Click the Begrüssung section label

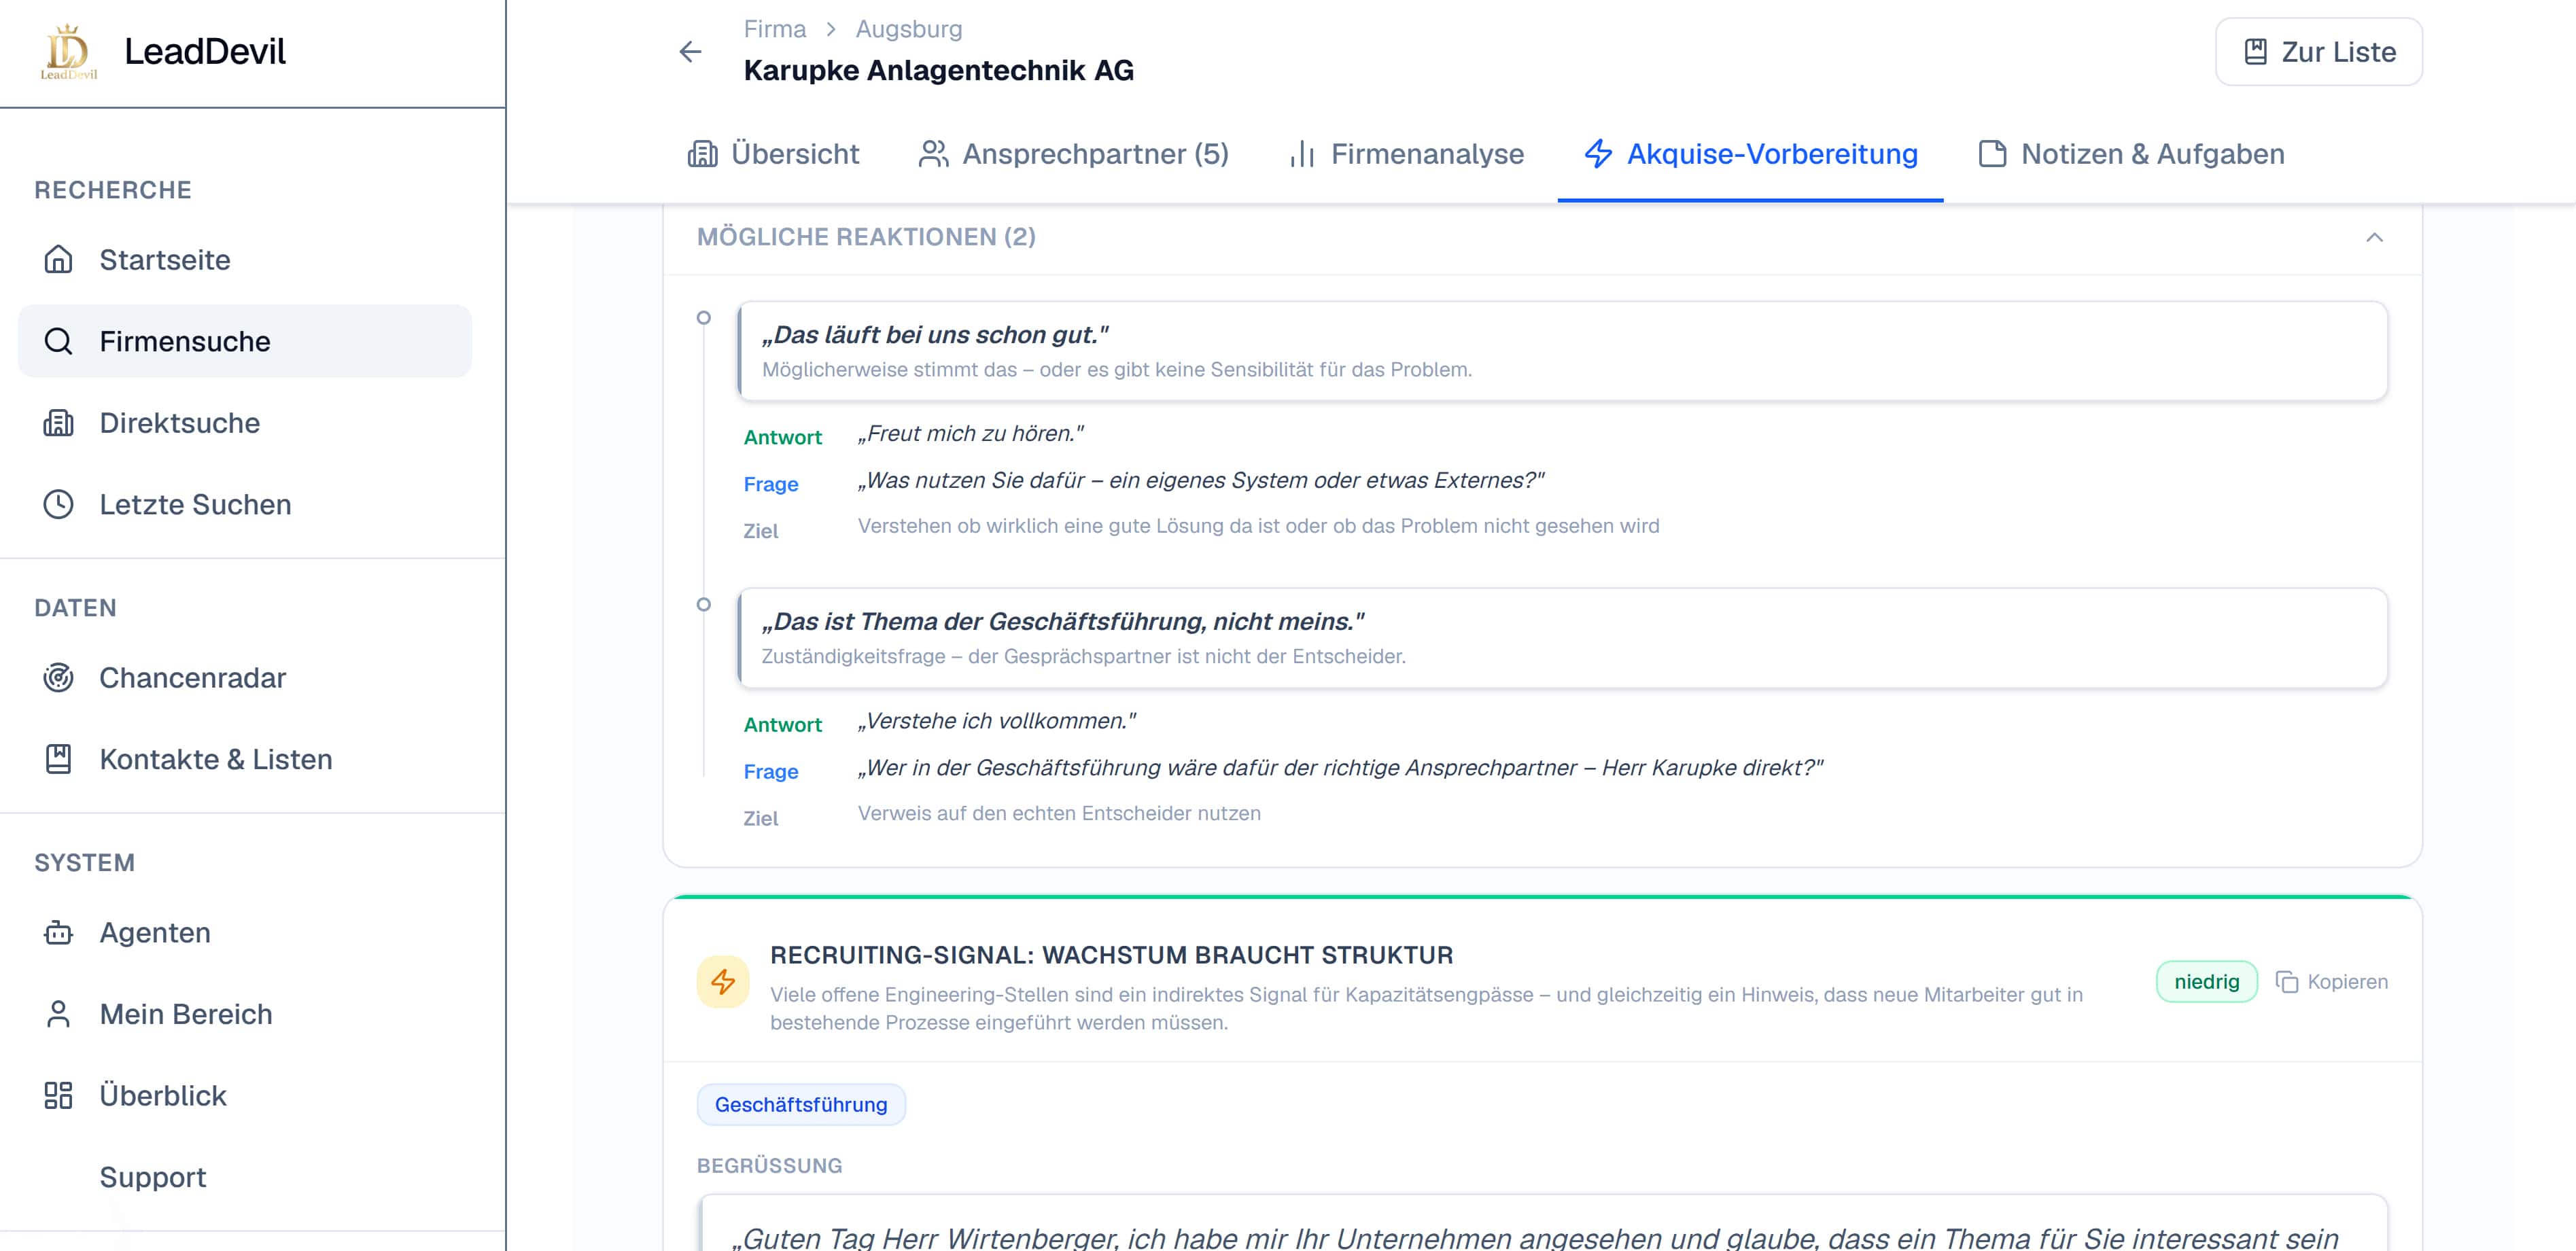tap(769, 1166)
